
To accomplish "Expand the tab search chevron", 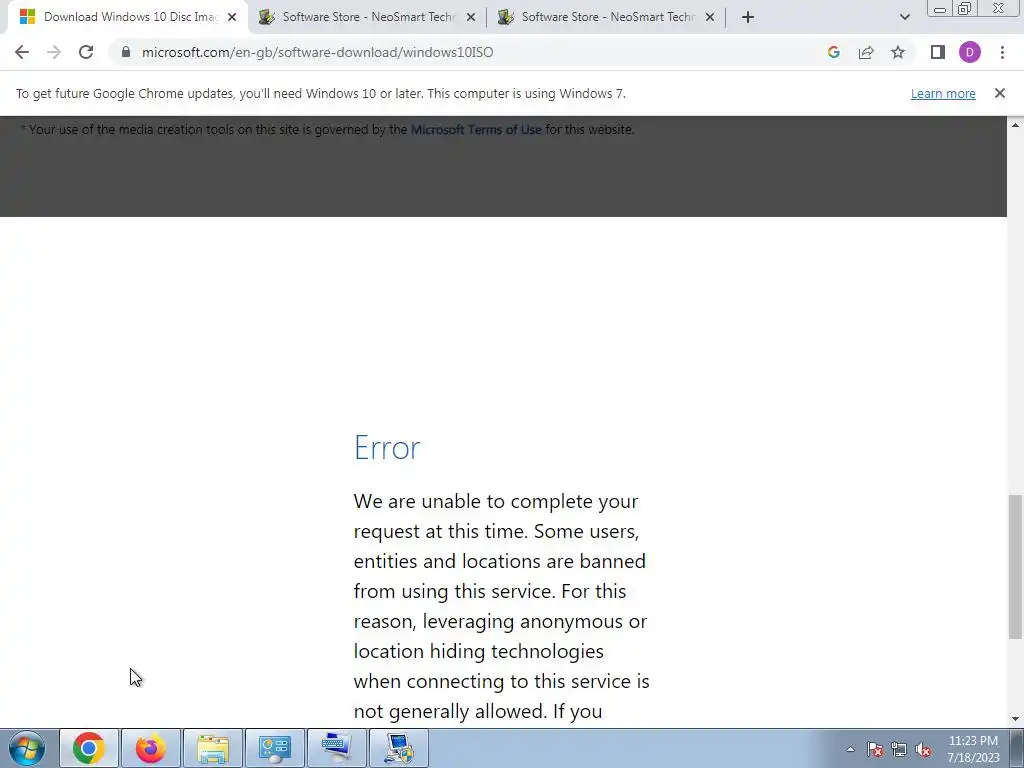I will point(904,17).
